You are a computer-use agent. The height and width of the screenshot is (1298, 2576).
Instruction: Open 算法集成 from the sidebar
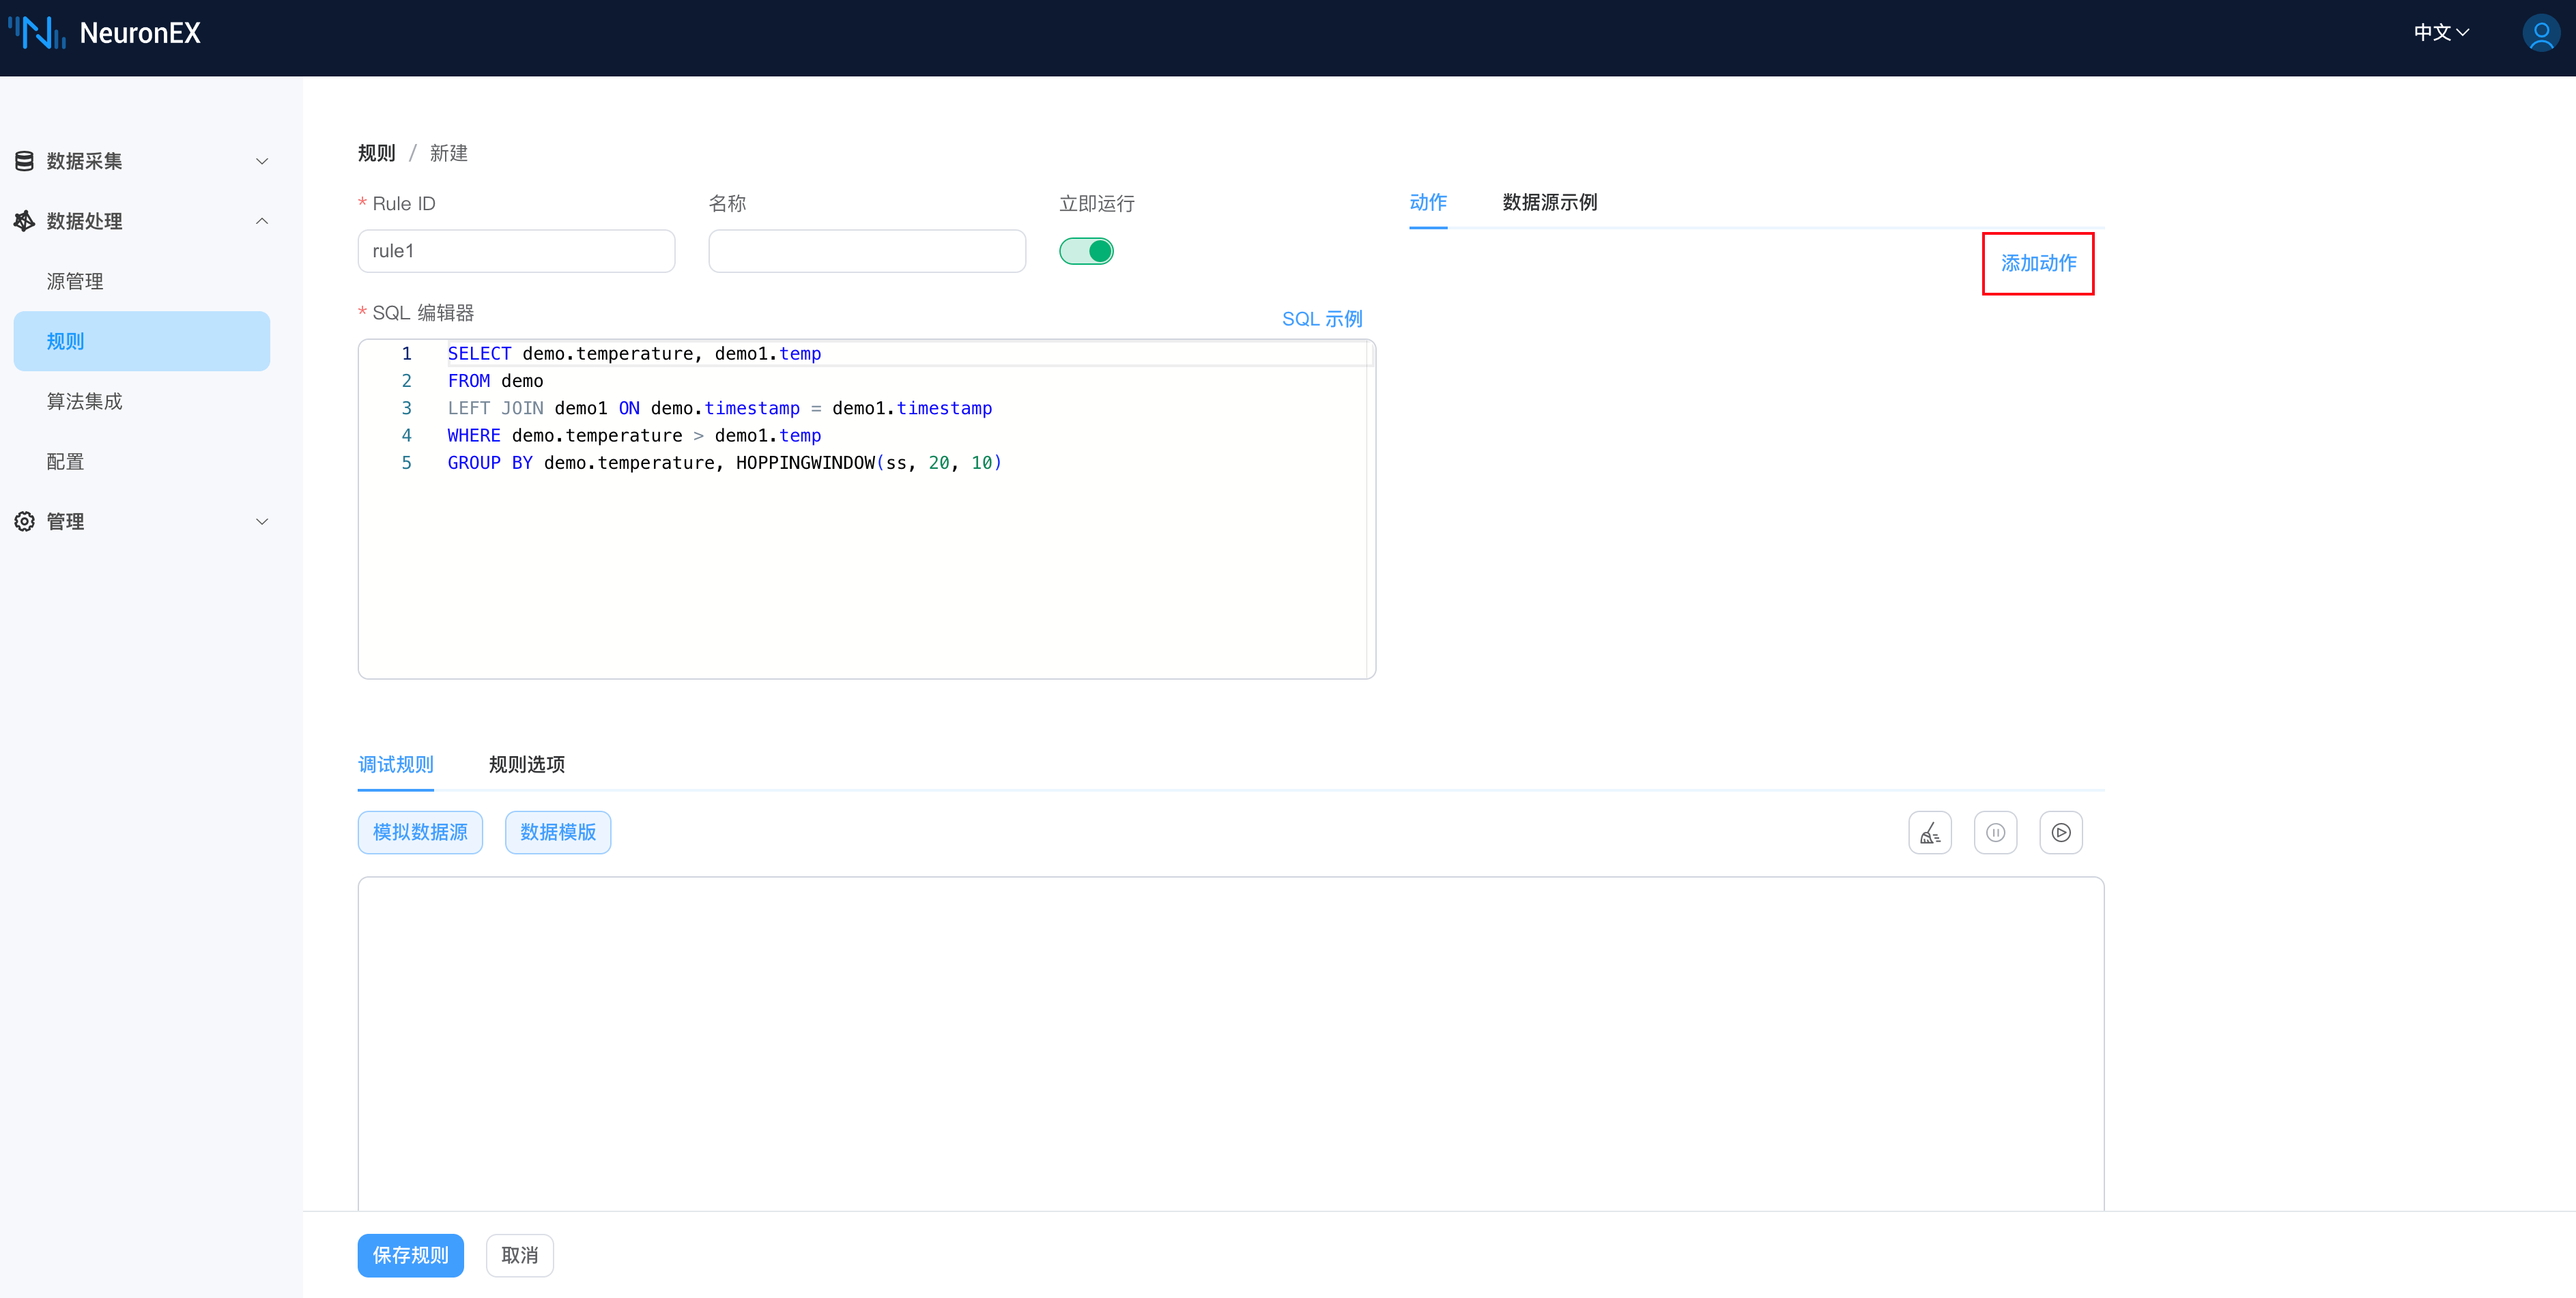(x=84, y=401)
